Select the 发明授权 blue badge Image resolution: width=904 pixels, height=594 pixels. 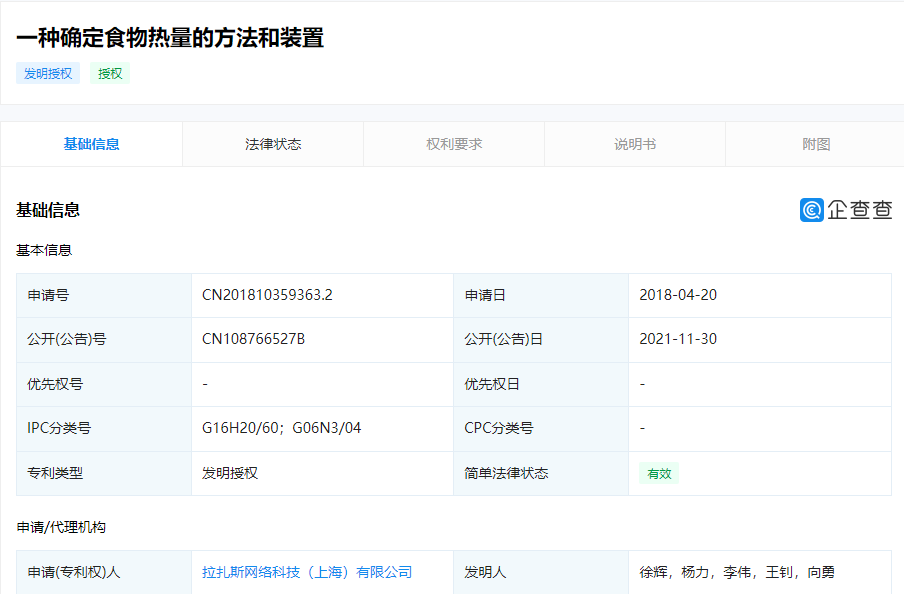point(48,73)
